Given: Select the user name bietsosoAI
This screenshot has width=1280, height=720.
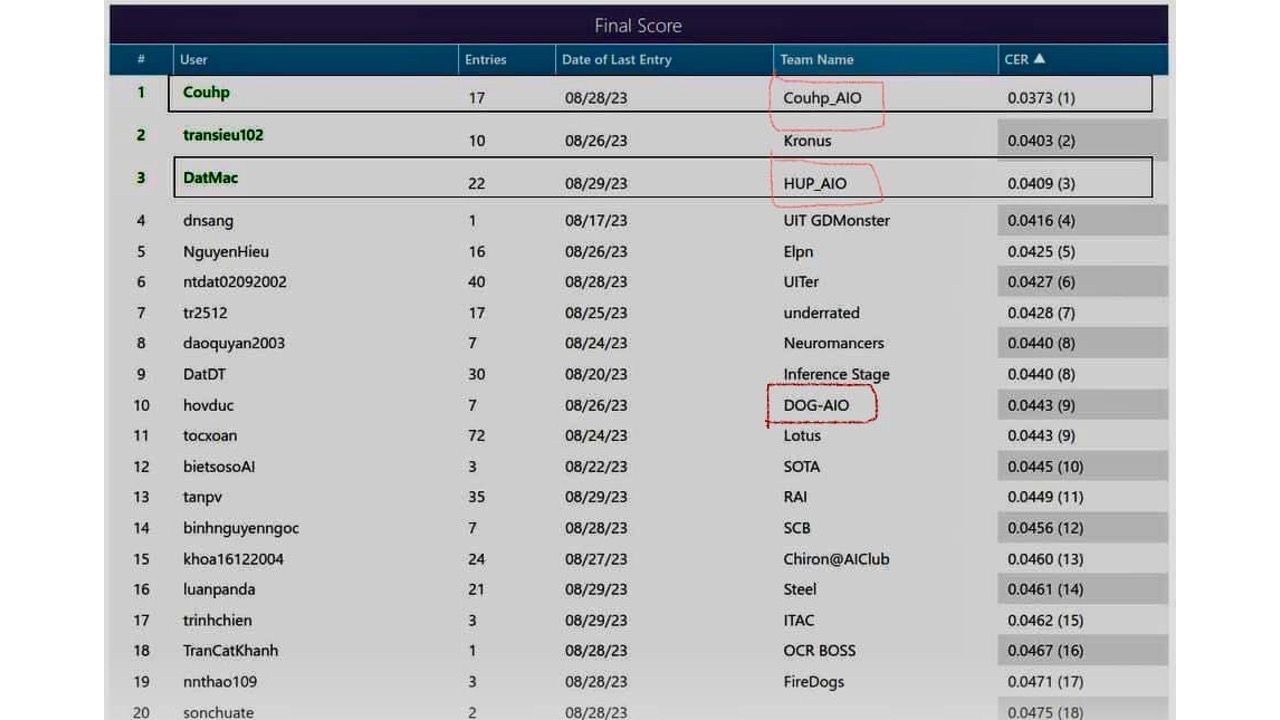Looking at the screenshot, I should click(x=219, y=466).
